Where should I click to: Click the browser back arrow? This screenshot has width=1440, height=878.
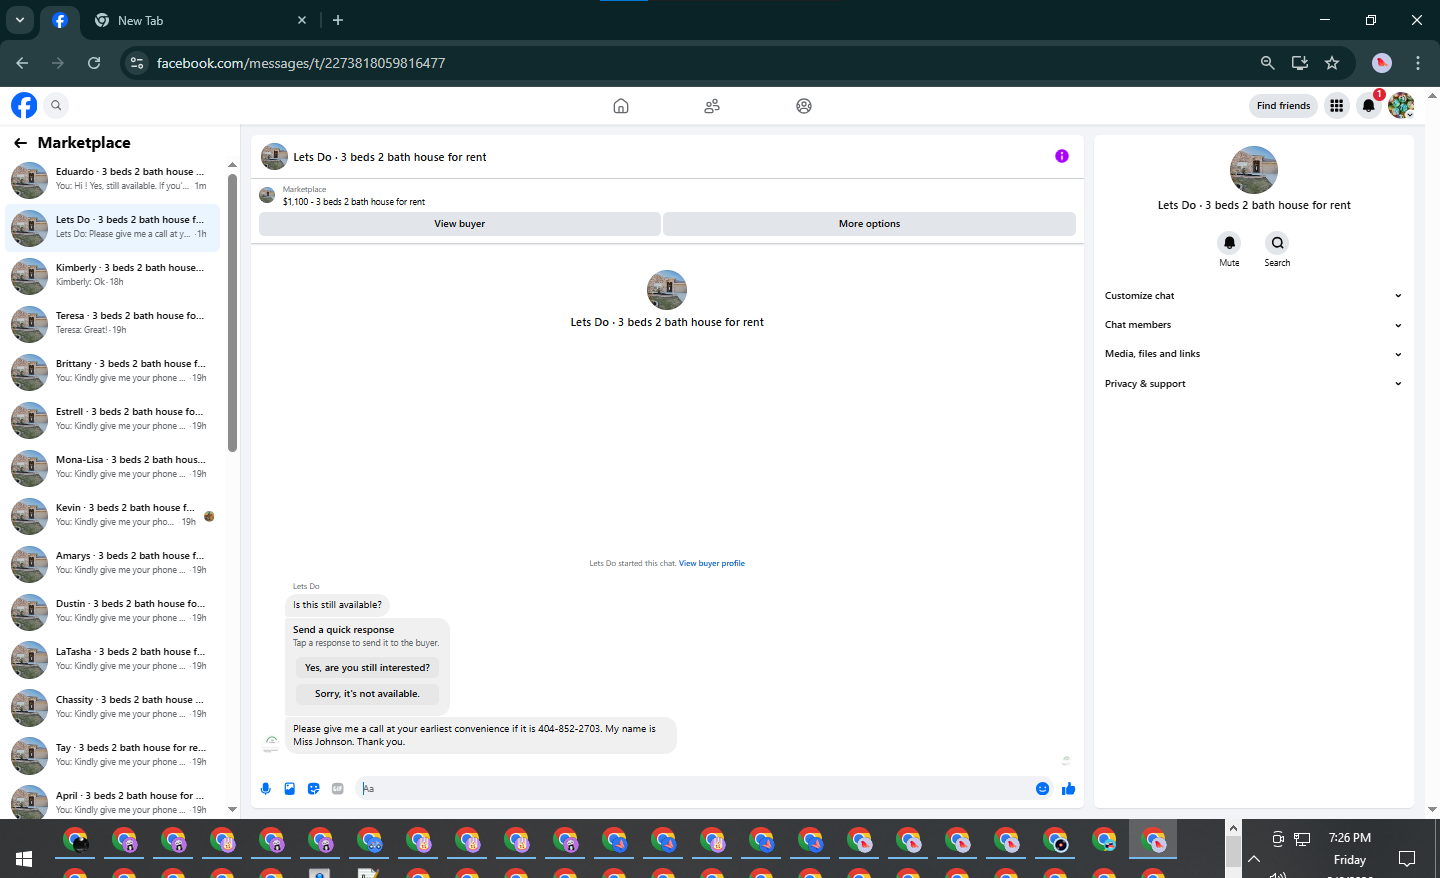coord(22,63)
